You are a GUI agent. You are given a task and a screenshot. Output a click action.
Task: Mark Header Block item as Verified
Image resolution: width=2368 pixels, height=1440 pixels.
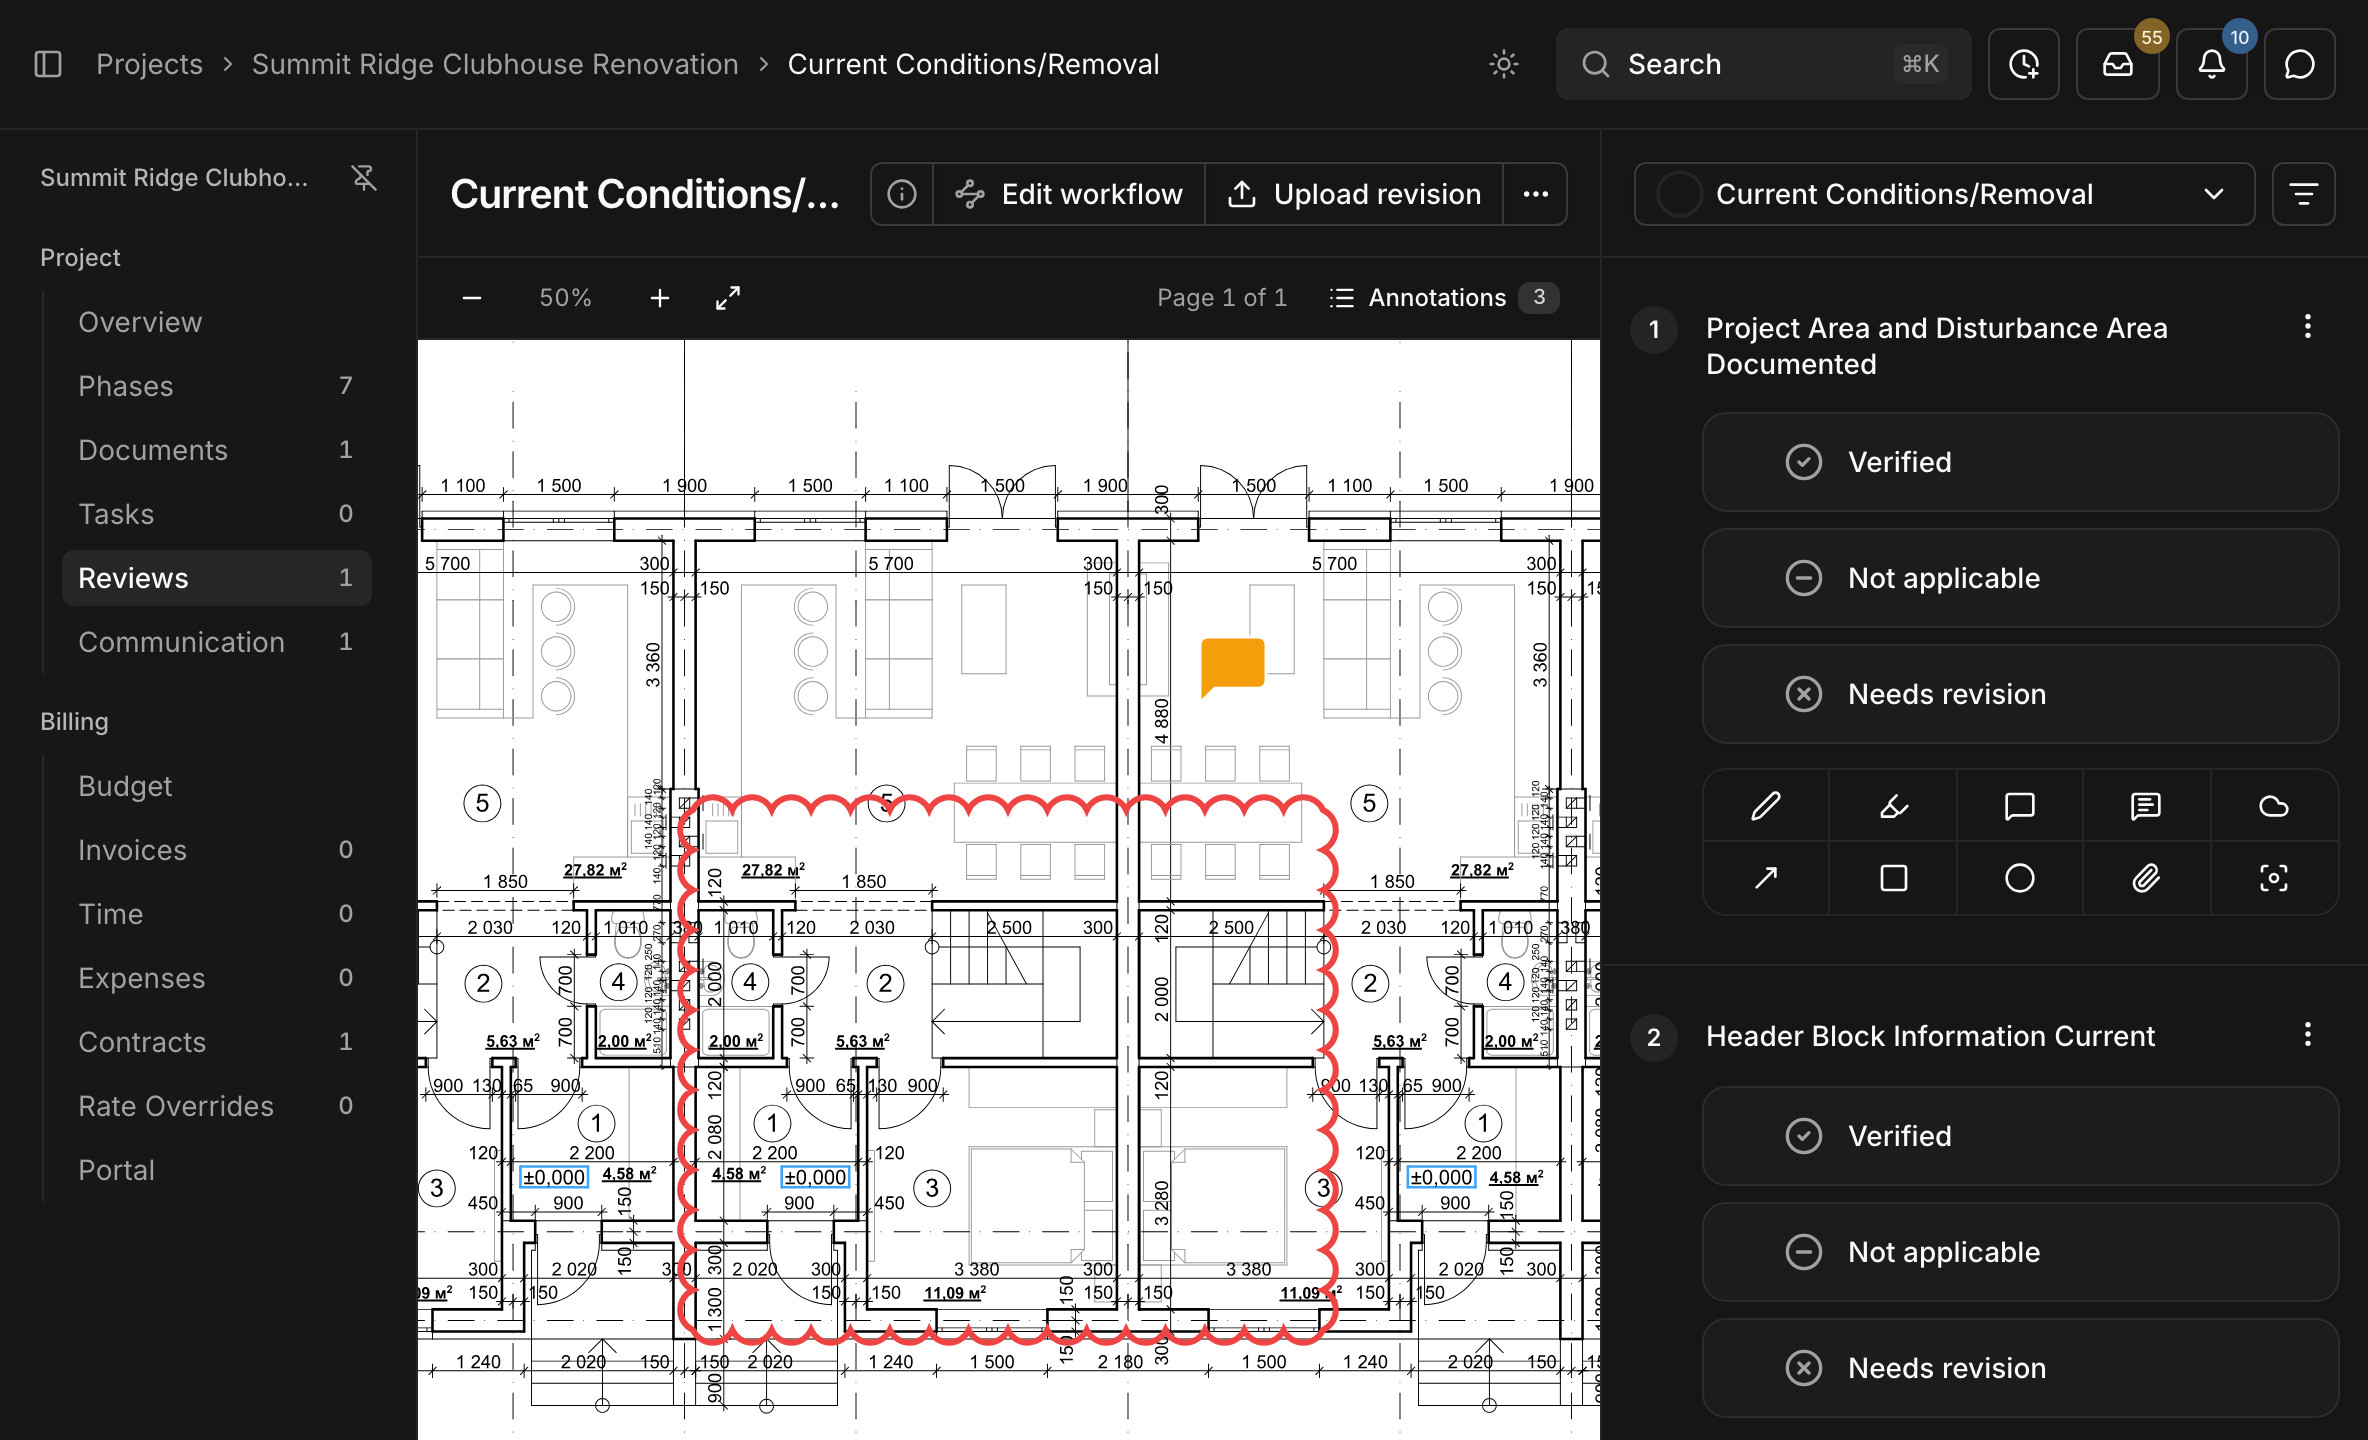[x=2020, y=1136]
